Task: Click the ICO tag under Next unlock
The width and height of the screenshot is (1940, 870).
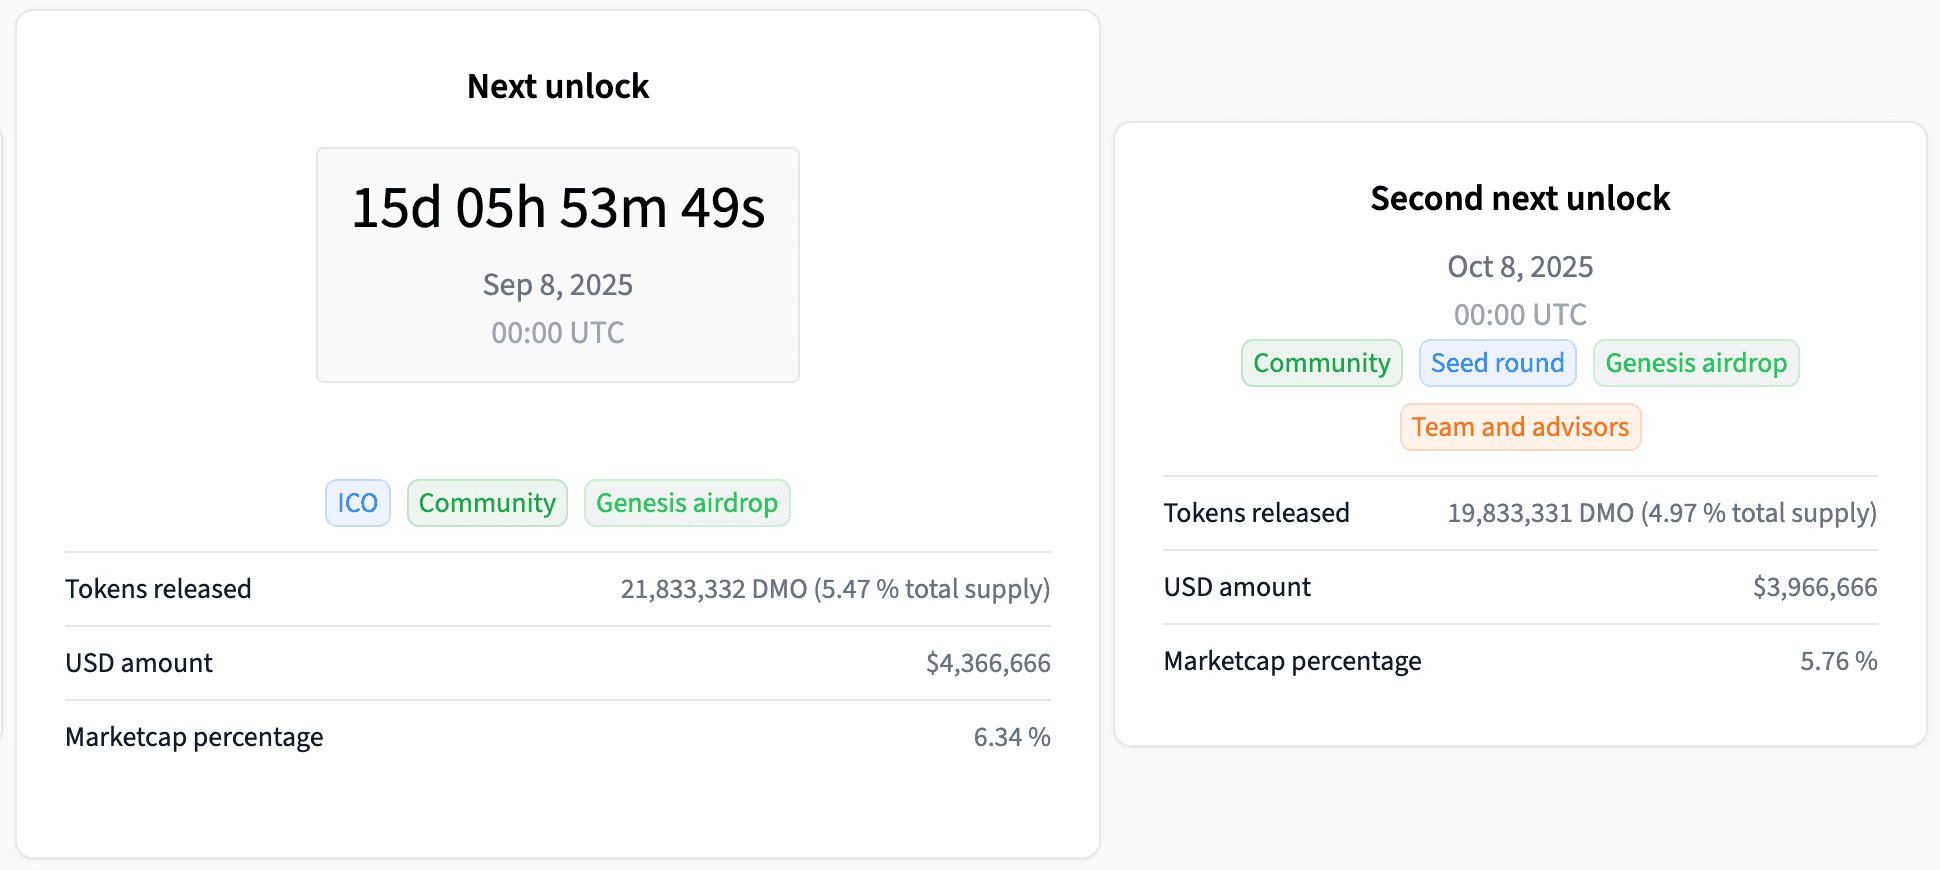Action: tap(357, 503)
